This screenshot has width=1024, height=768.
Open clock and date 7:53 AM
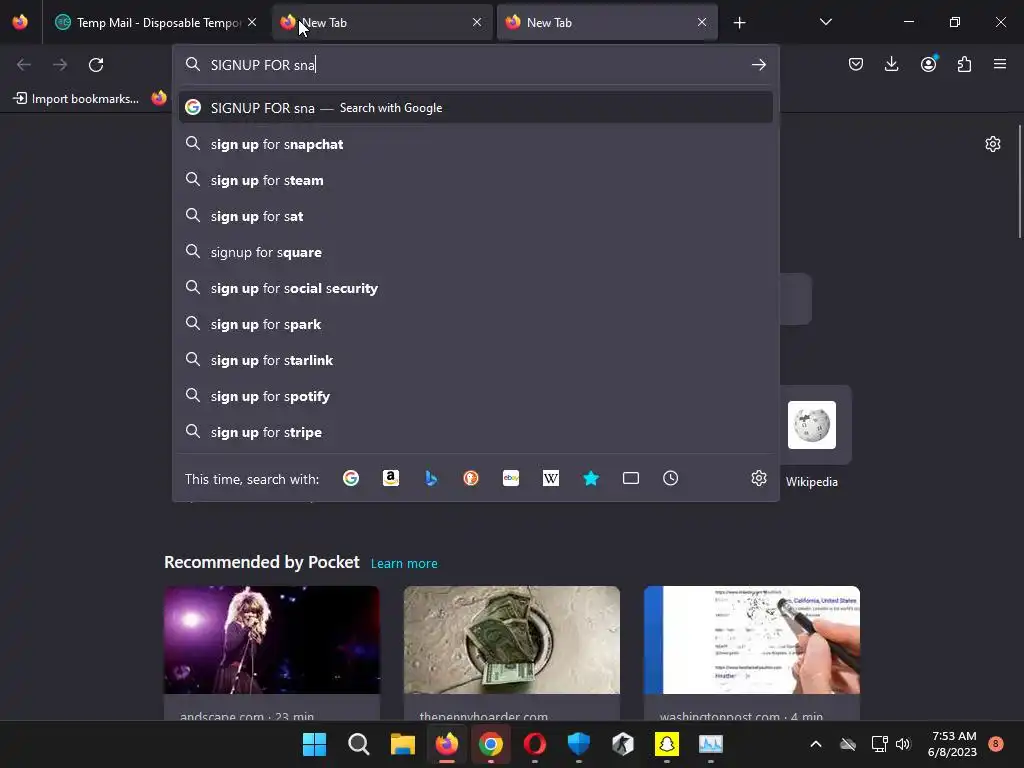click(x=952, y=744)
